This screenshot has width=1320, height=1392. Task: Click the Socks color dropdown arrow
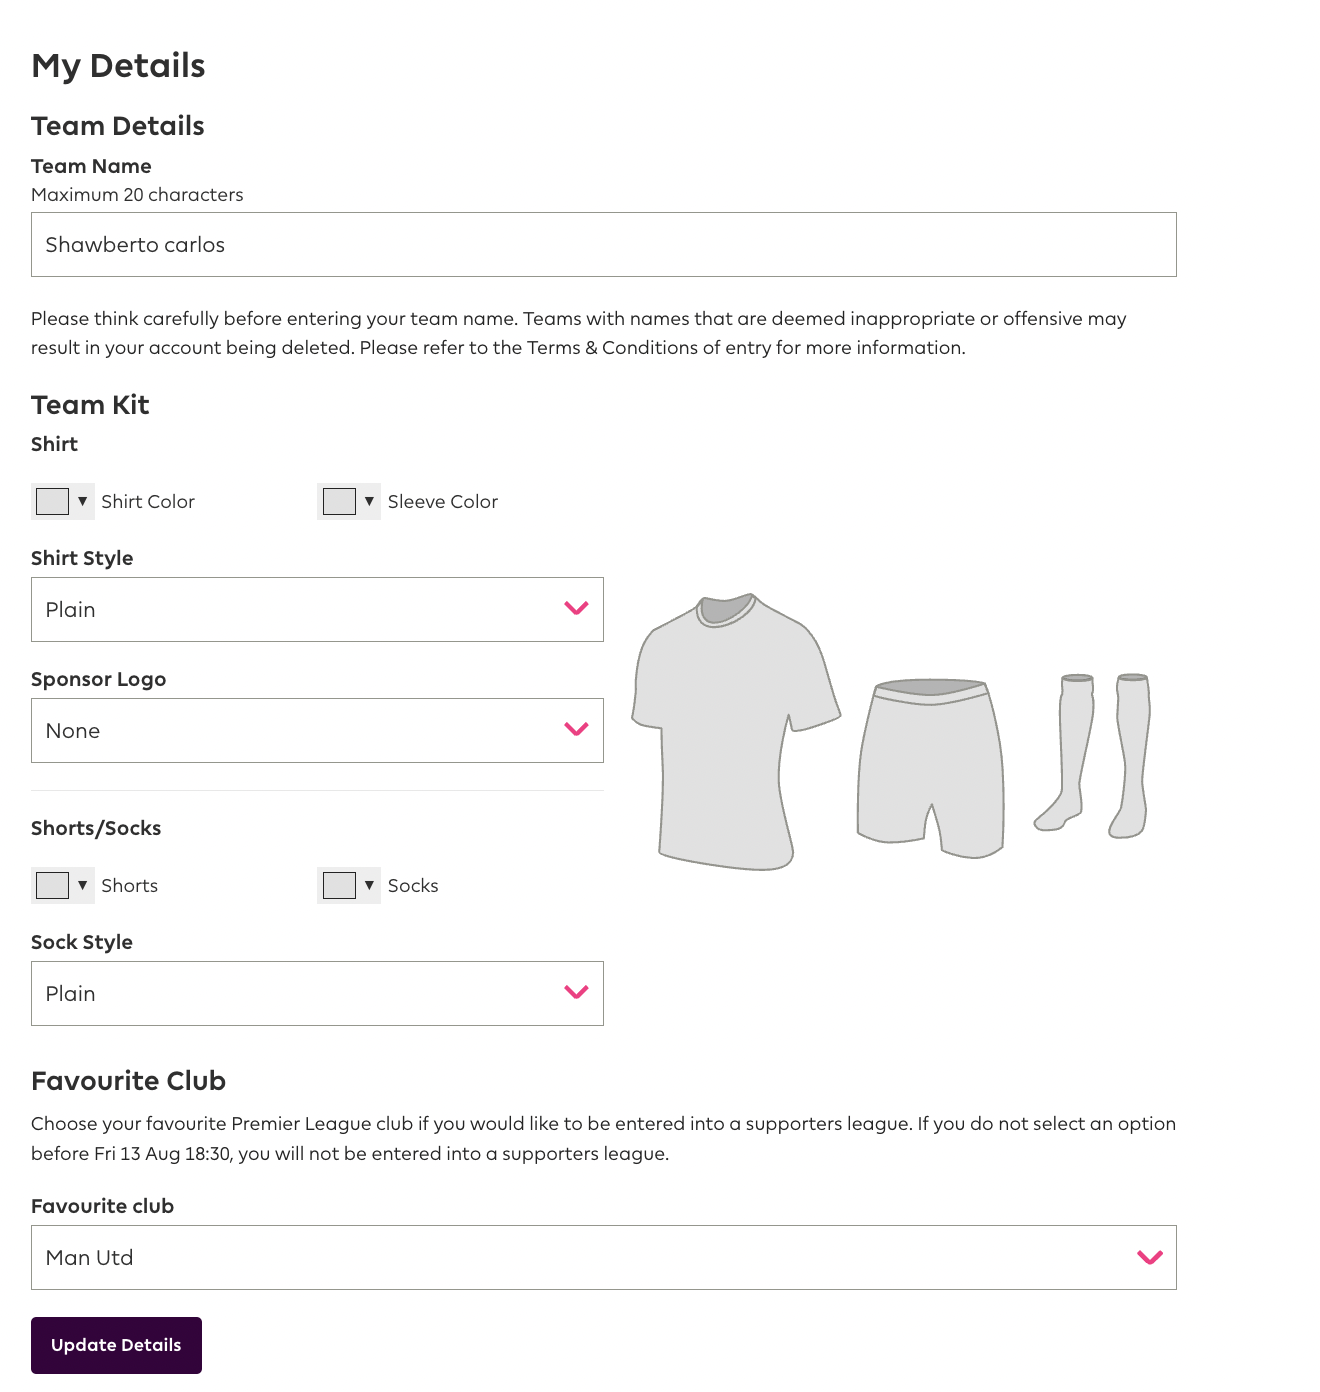tap(369, 885)
